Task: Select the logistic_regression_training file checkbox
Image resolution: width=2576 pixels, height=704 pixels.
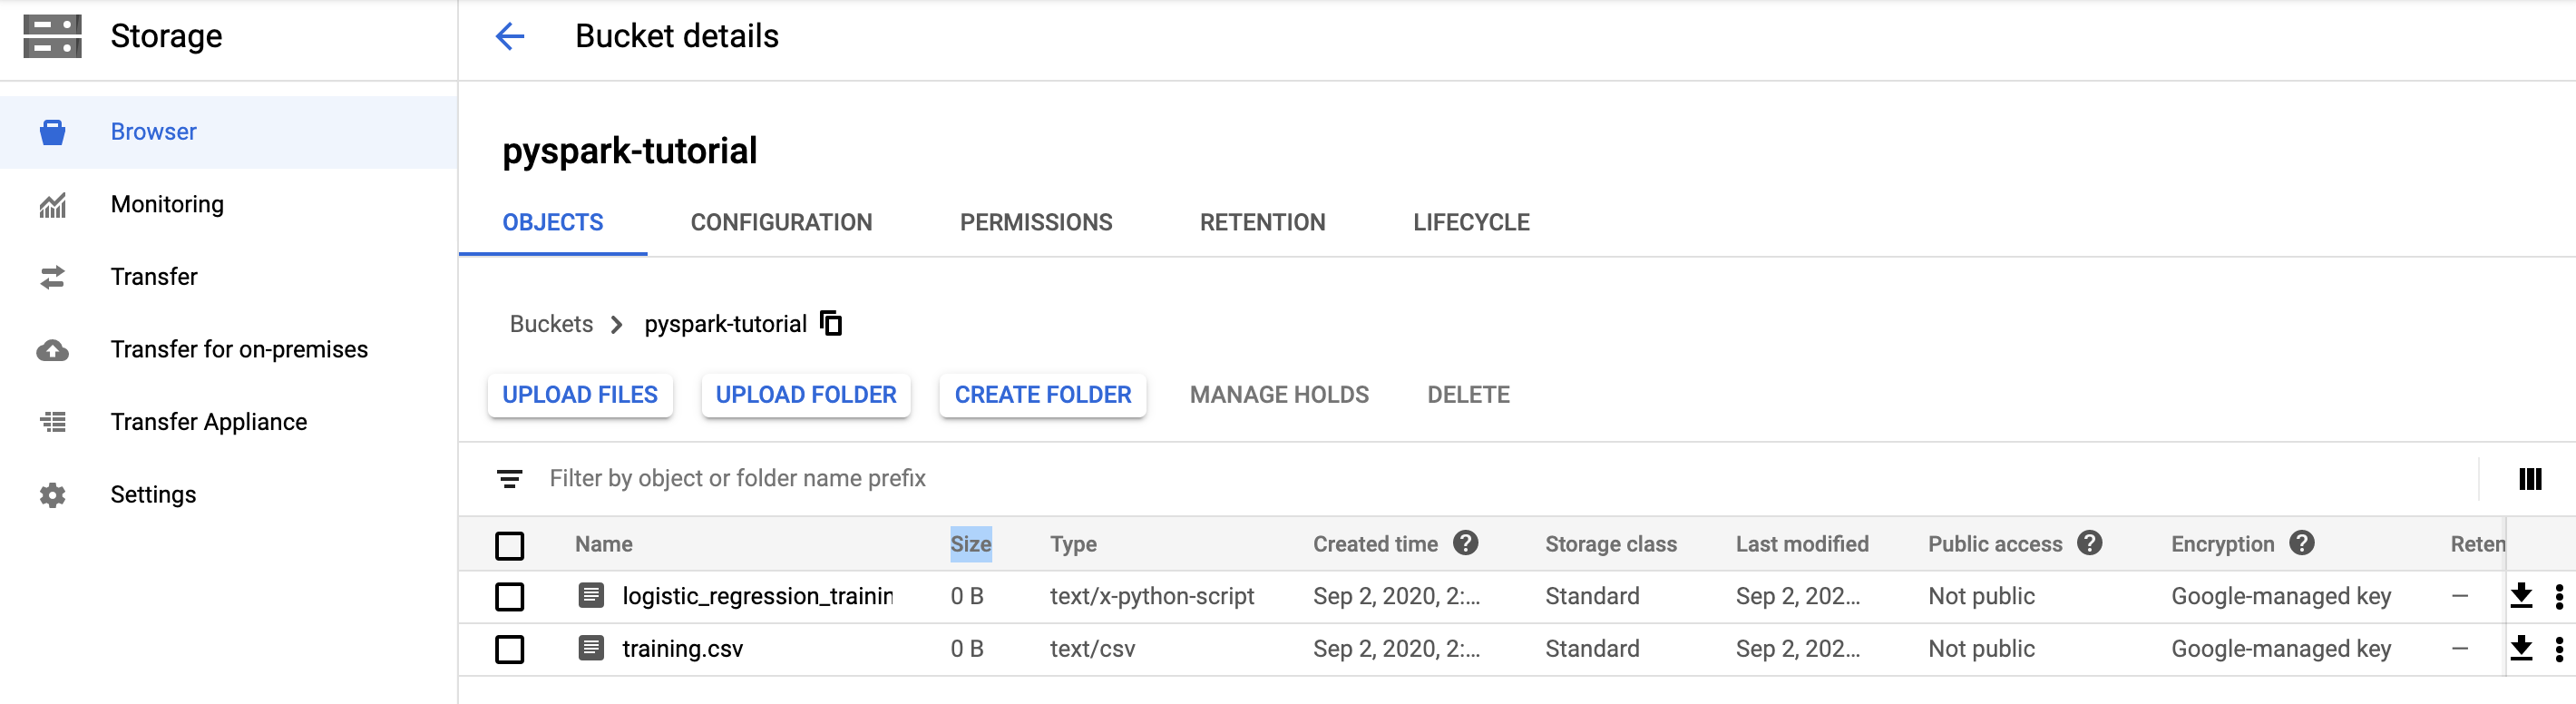Action: pyautogui.click(x=510, y=597)
